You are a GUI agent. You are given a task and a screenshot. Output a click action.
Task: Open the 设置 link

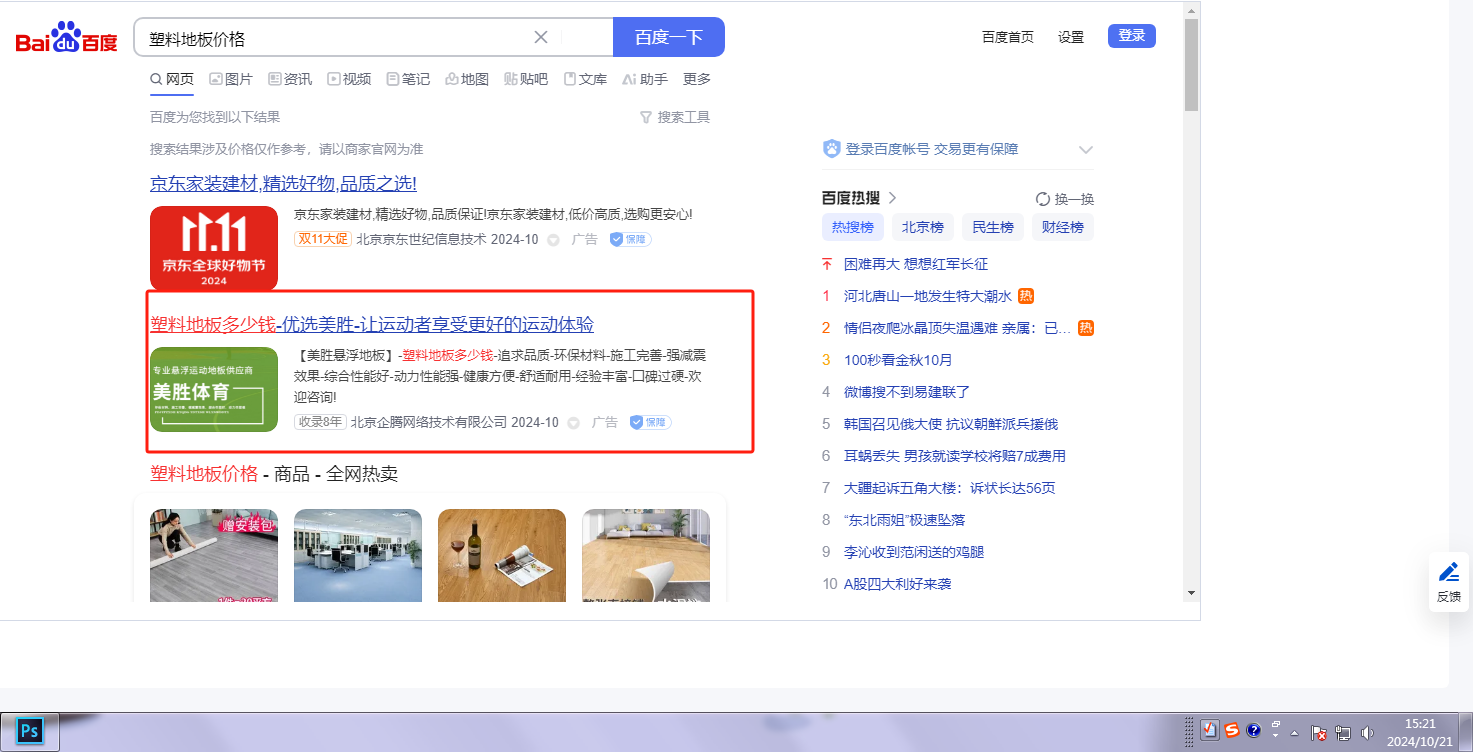(x=1071, y=37)
